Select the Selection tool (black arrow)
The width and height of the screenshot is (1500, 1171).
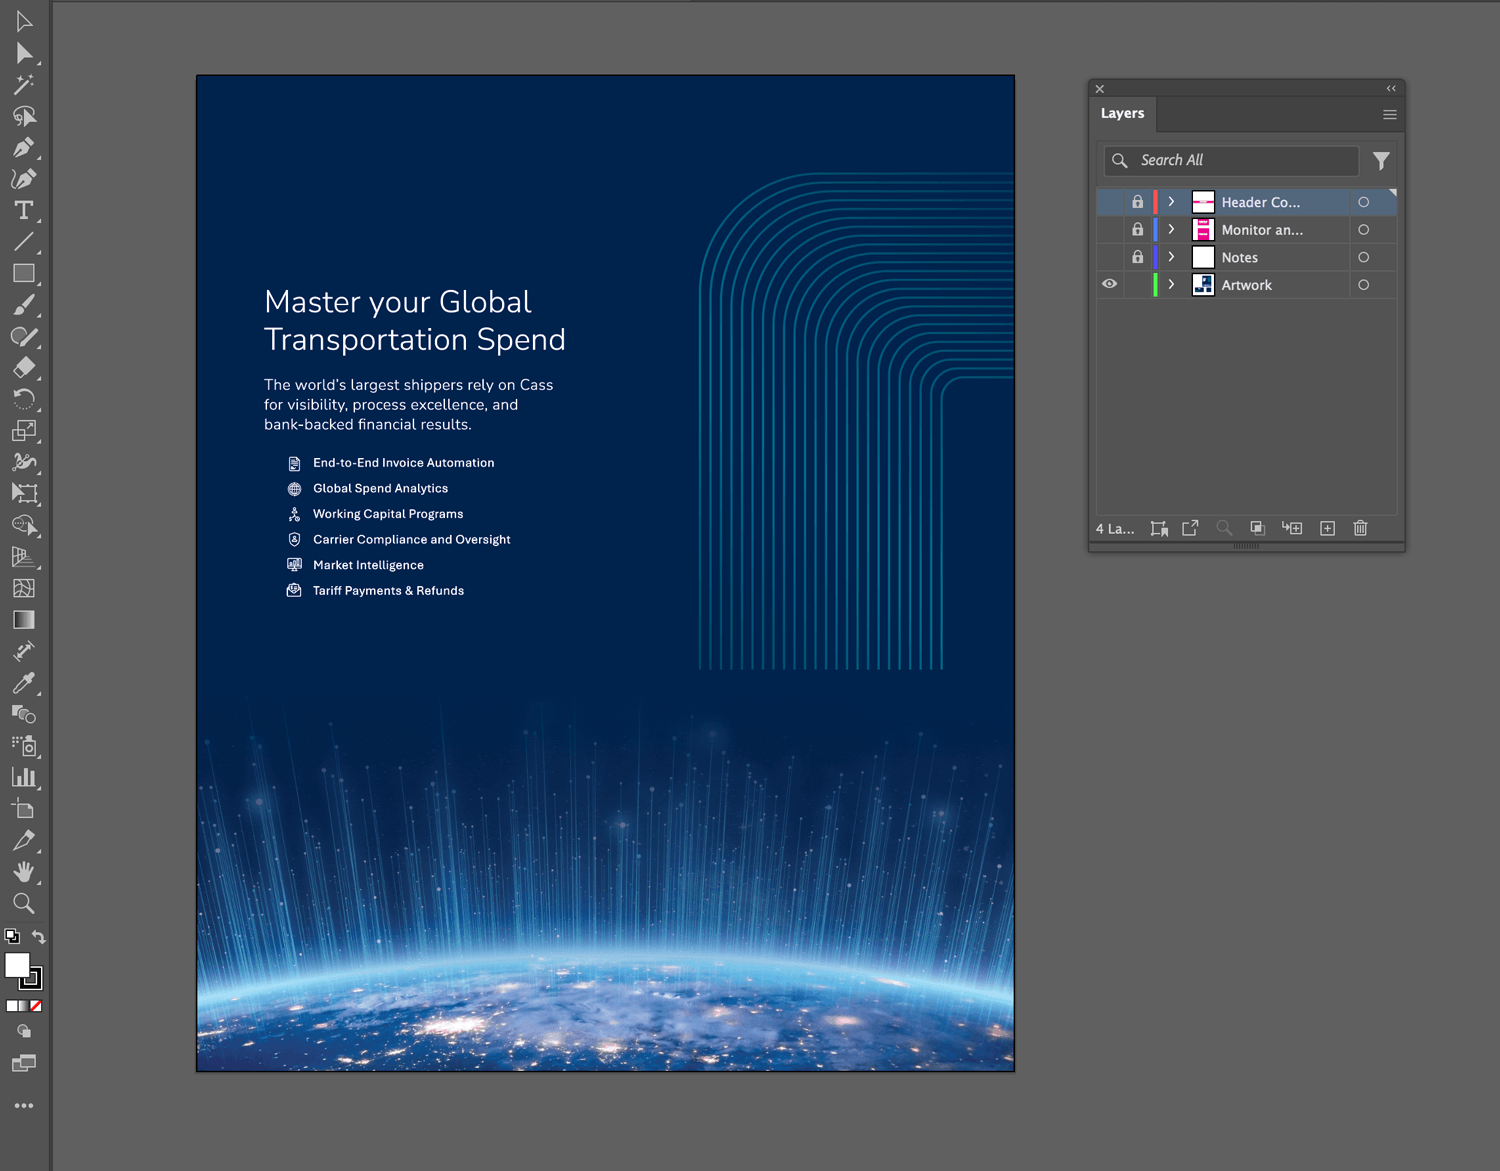tap(24, 21)
